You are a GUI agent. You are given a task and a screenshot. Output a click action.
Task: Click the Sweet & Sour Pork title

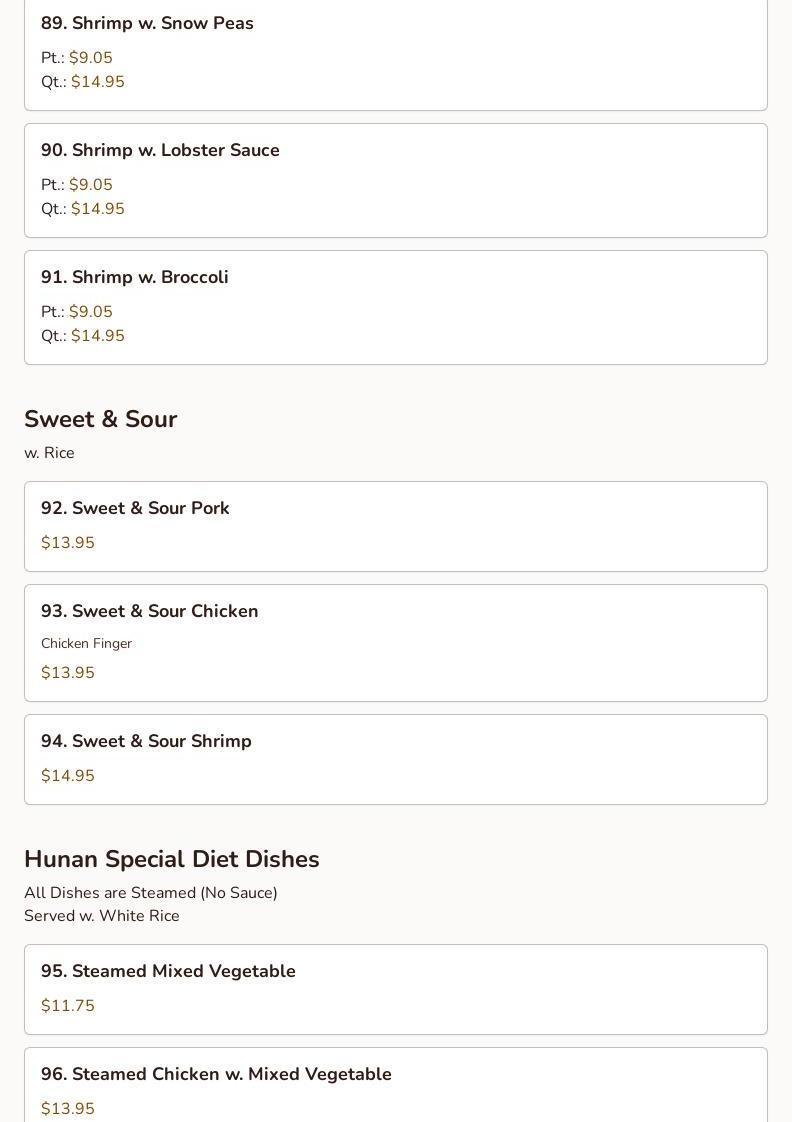point(135,508)
